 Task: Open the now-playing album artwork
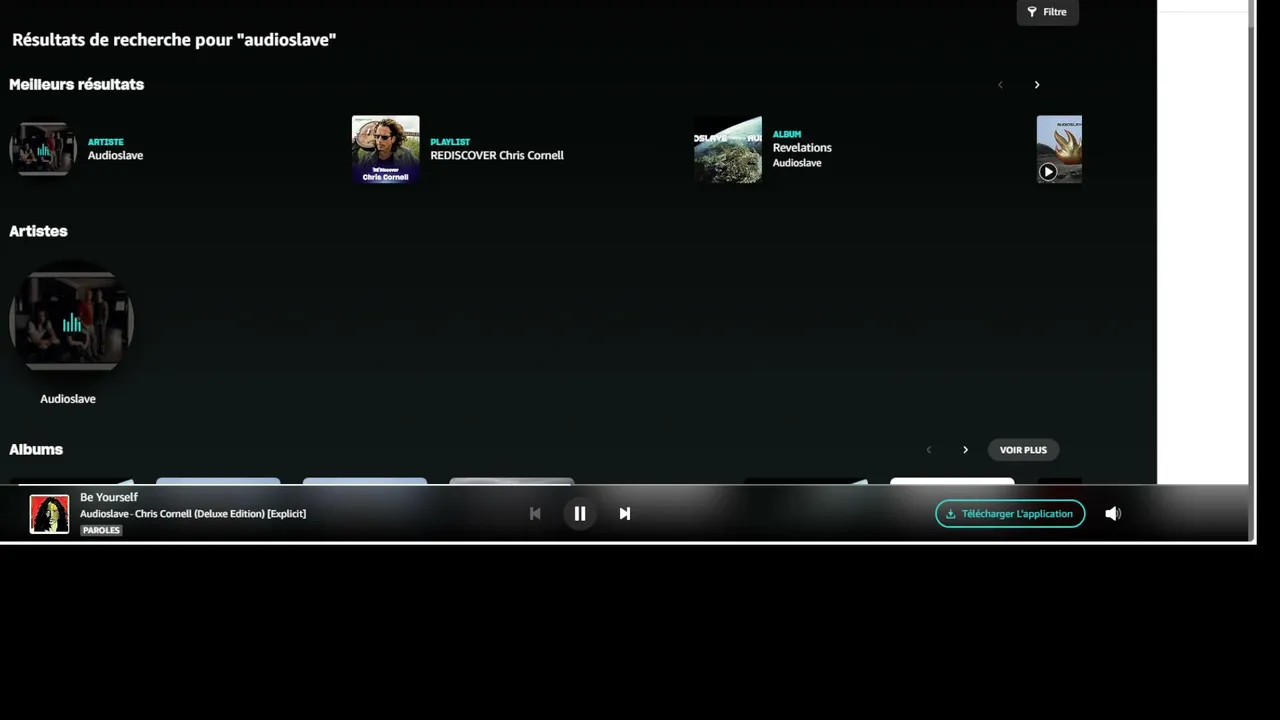tap(49, 514)
